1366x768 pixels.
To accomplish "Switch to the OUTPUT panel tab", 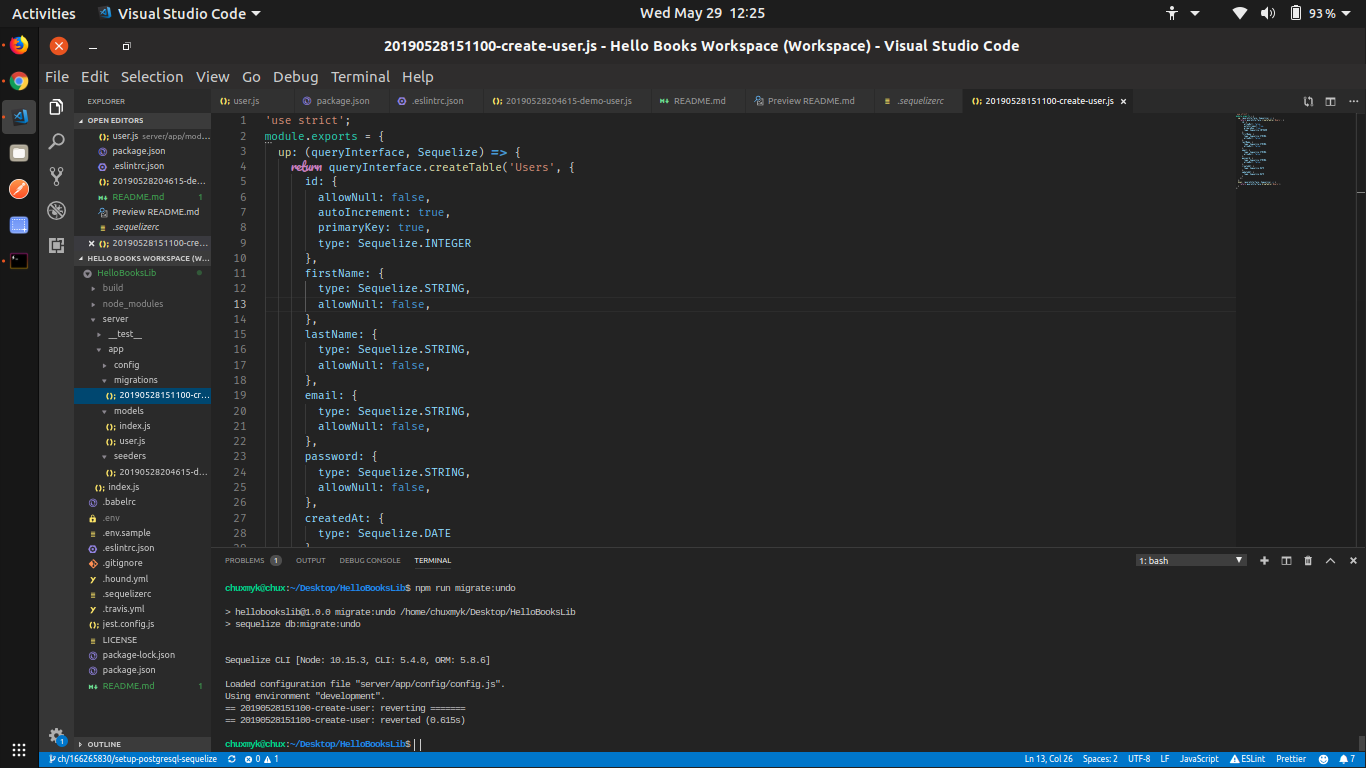I will tap(310, 561).
